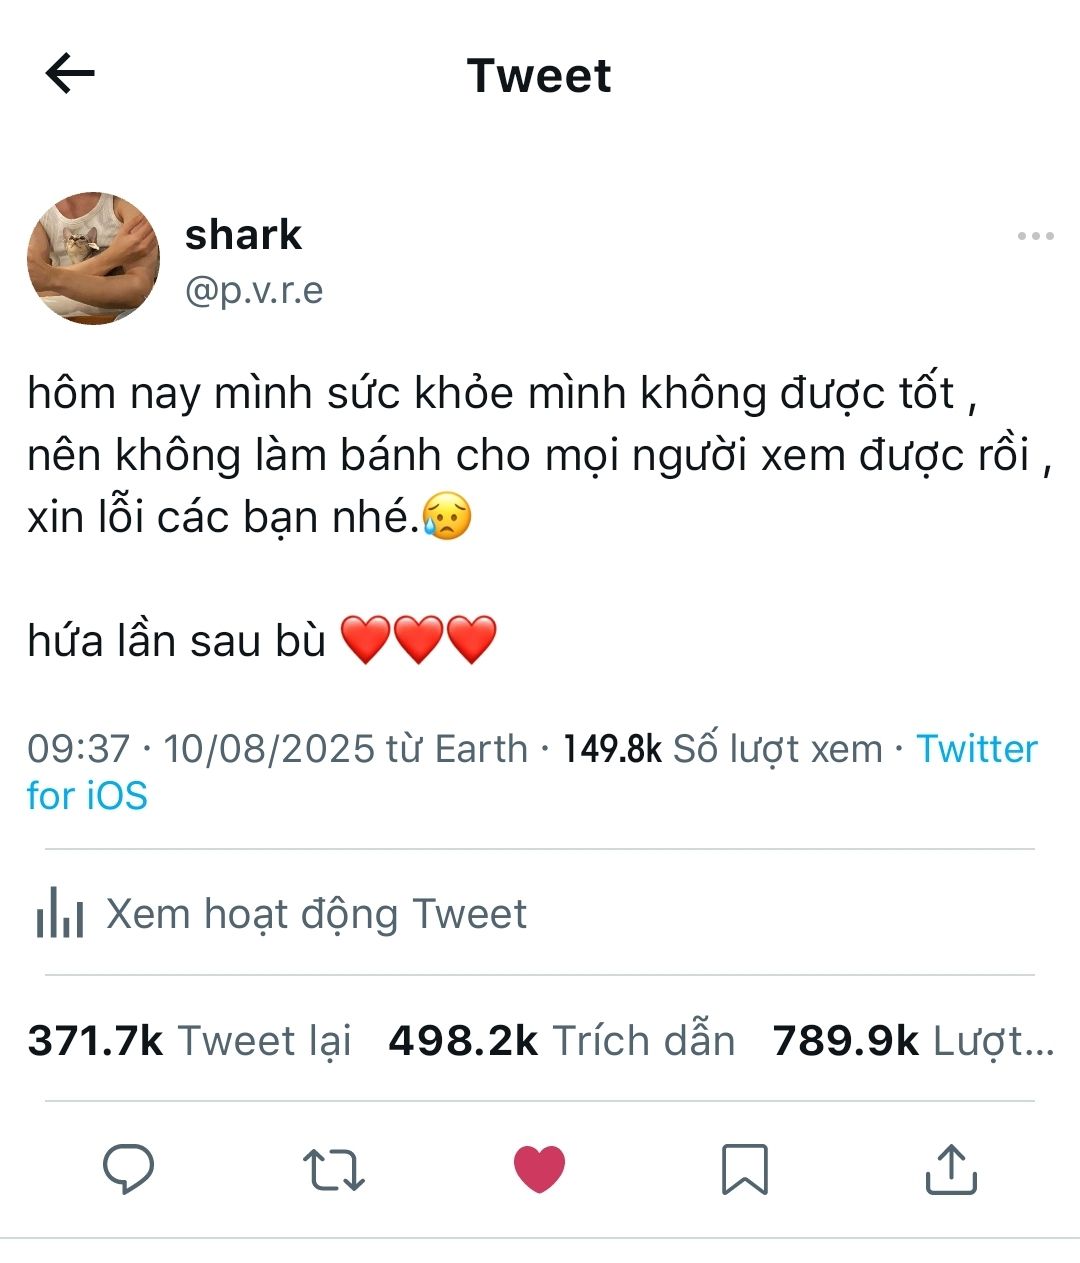Toggle the bookmark icon
Image resolution: width=1080 pixels, height=1263 pixels.
[745, 1169]
